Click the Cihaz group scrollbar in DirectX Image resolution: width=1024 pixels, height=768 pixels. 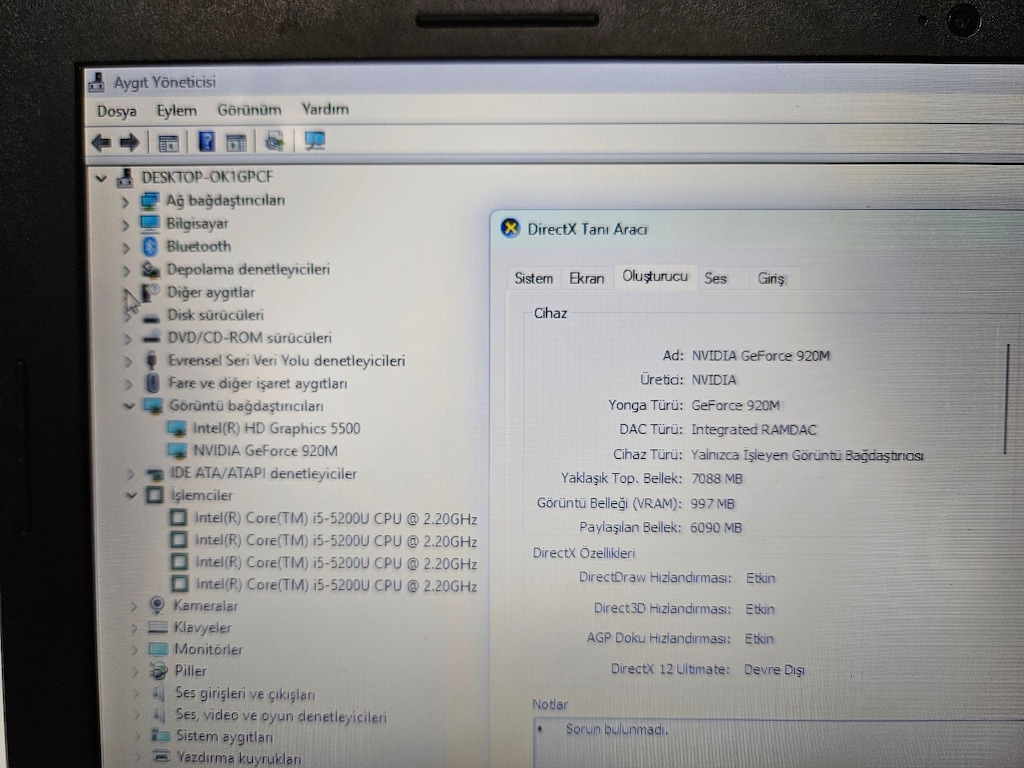coord(1007,400)
